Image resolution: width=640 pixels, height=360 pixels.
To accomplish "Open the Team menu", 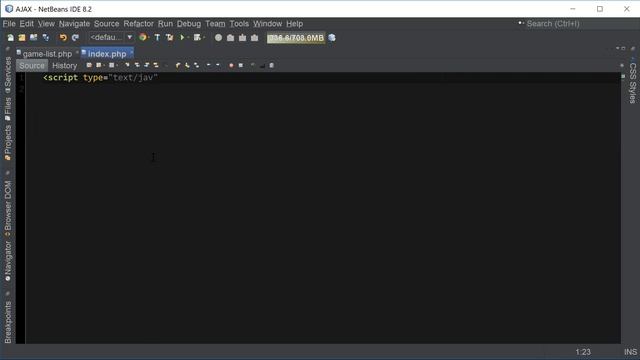I will [x=215, y=24].
